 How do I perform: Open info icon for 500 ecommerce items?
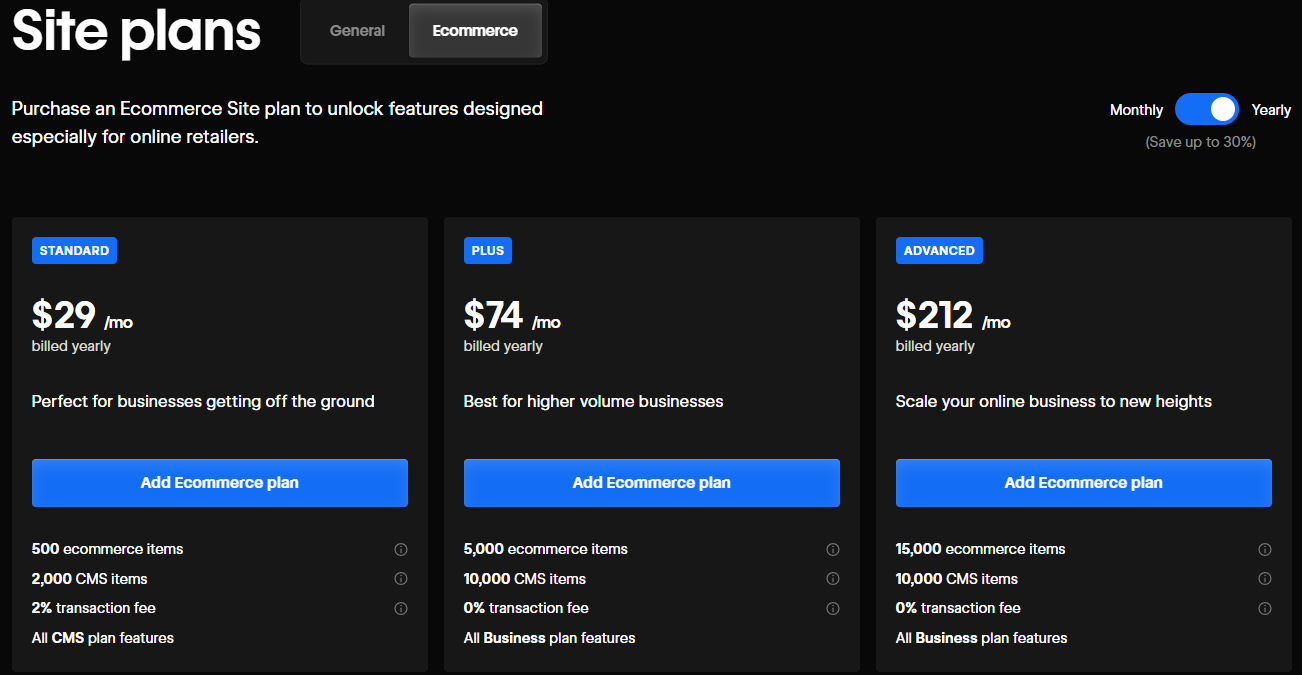pos(401,549)
